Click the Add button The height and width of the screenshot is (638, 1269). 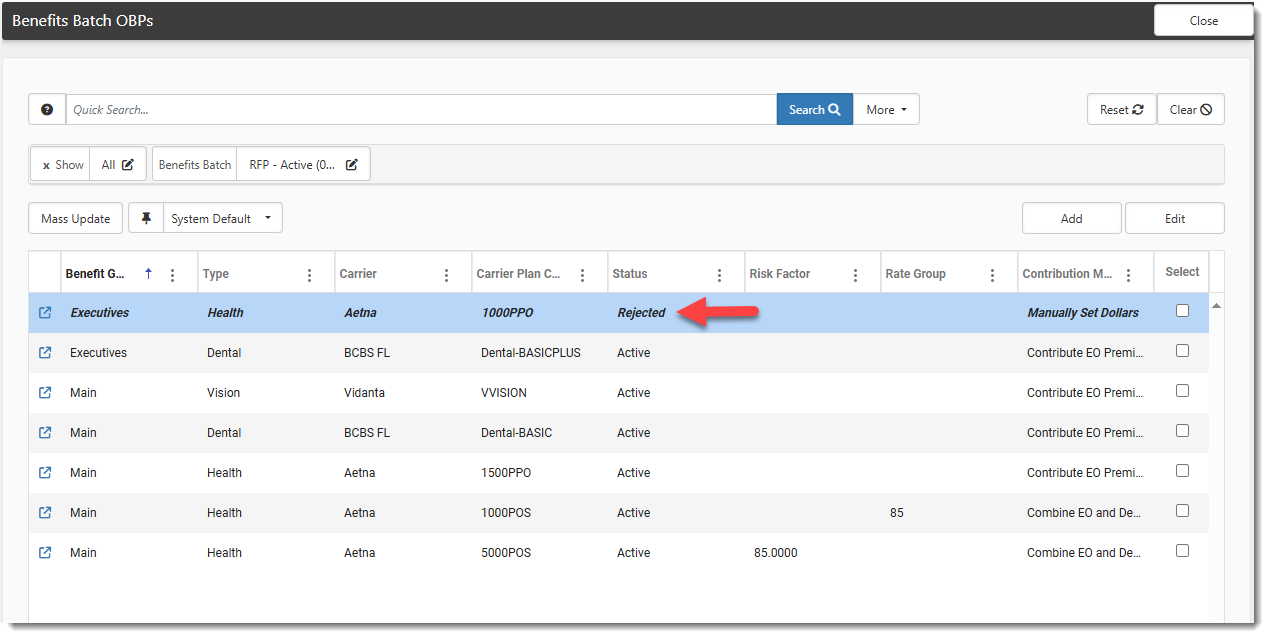coord(1072,218)
